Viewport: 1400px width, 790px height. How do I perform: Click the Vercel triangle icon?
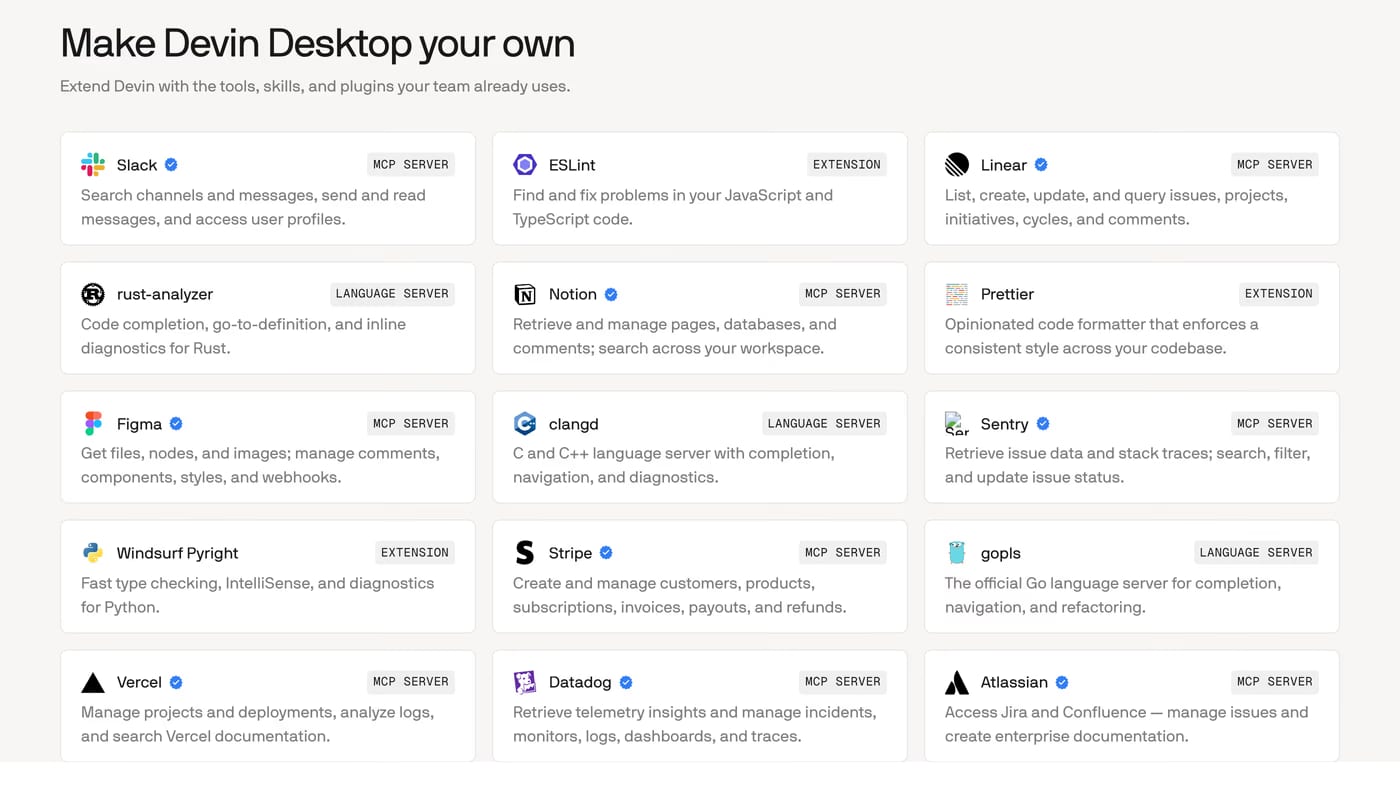click(93, 682)
